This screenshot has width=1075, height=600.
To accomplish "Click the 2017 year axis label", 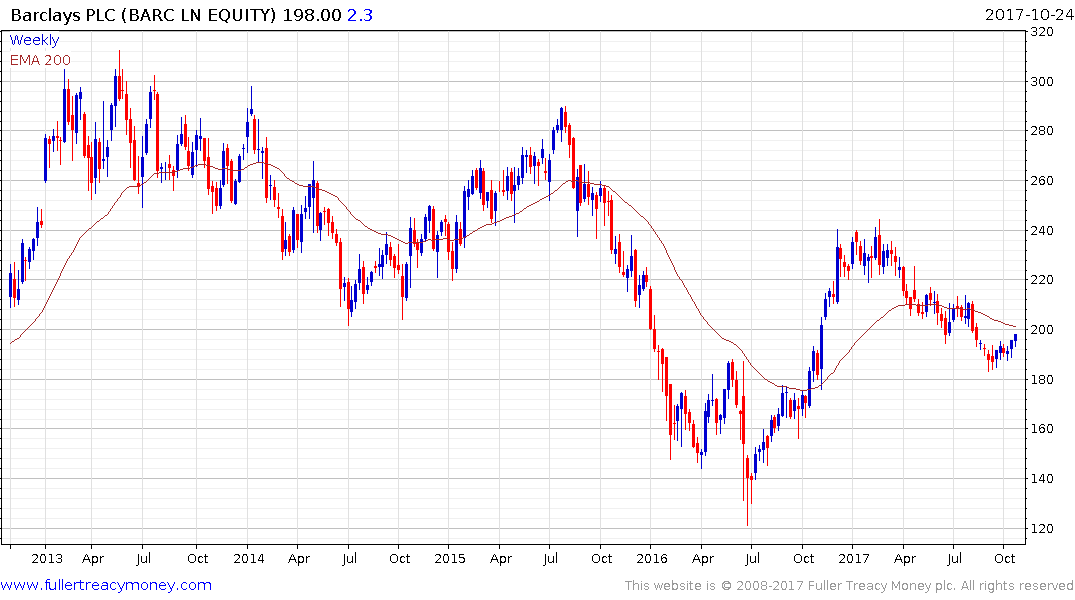I will [x=854, y=558].
